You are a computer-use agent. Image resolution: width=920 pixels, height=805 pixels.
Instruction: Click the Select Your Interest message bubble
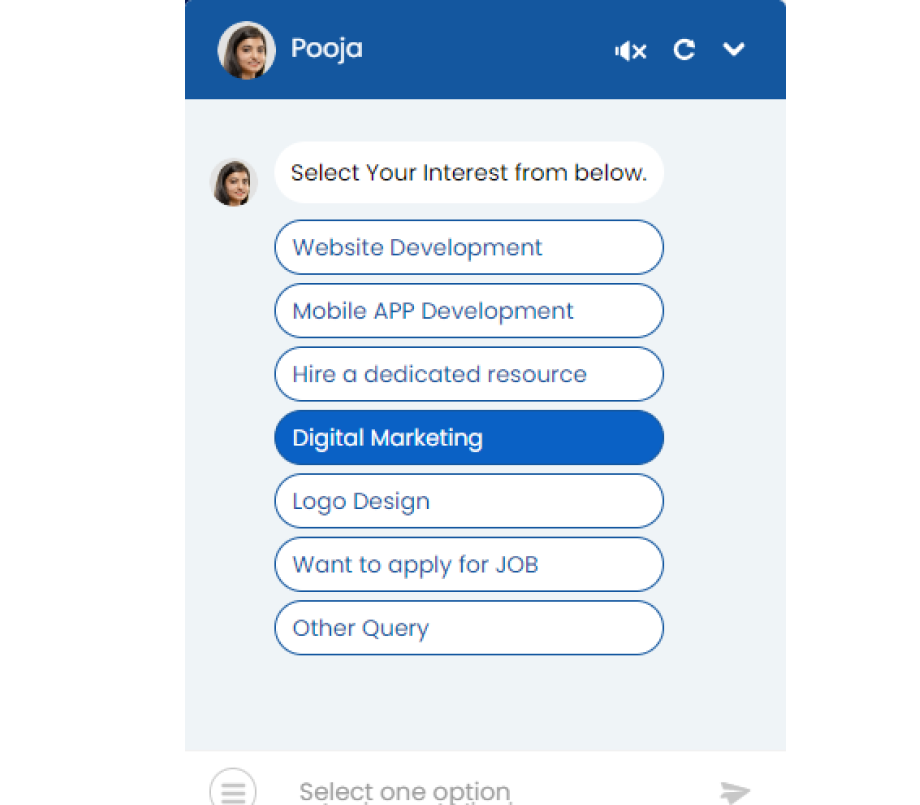(x=469, y=172)
